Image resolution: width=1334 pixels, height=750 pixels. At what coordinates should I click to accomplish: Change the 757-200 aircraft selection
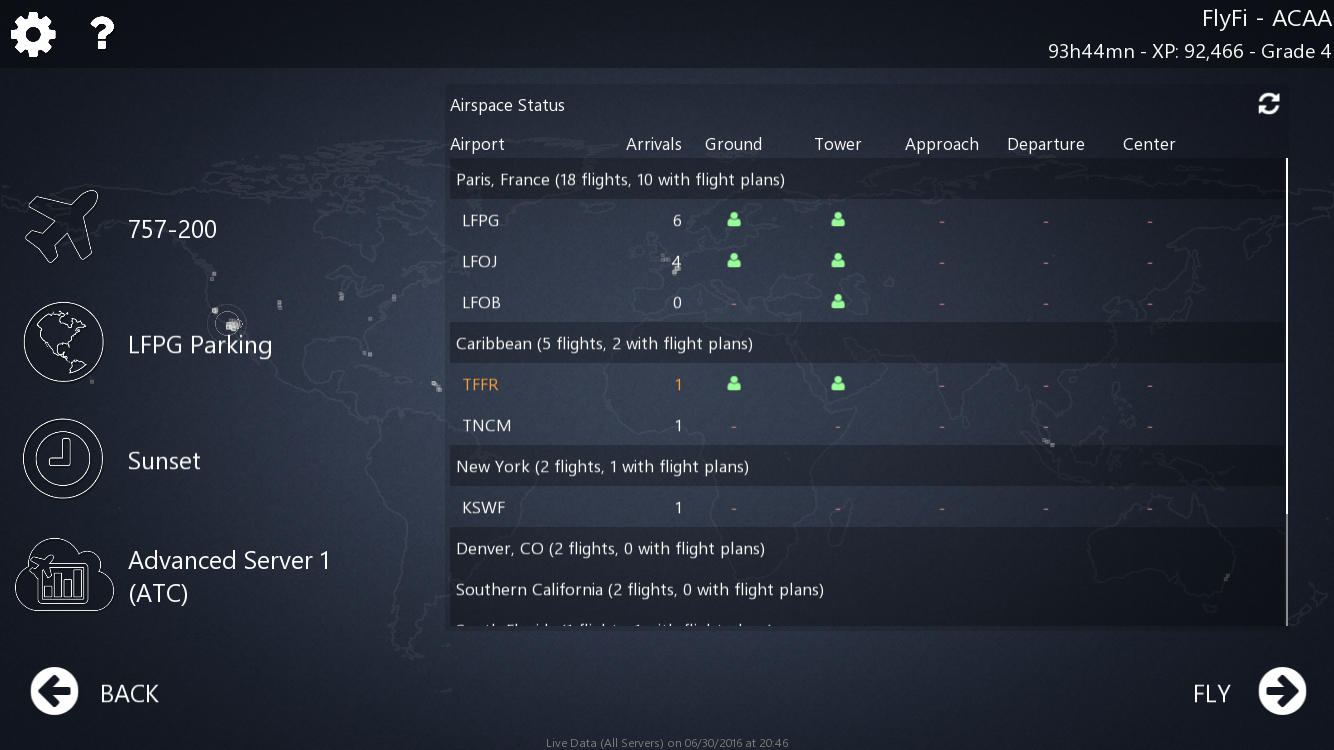click(172, 229)
